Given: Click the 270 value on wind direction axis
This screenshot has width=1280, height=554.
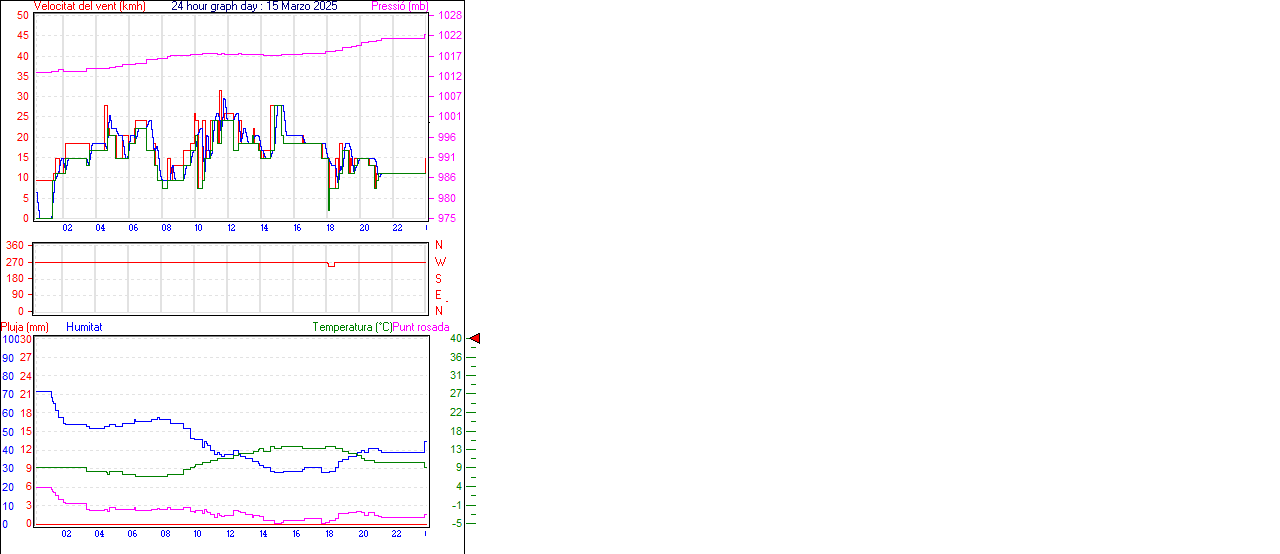Looking at the screenshot, I should (15, 262).
